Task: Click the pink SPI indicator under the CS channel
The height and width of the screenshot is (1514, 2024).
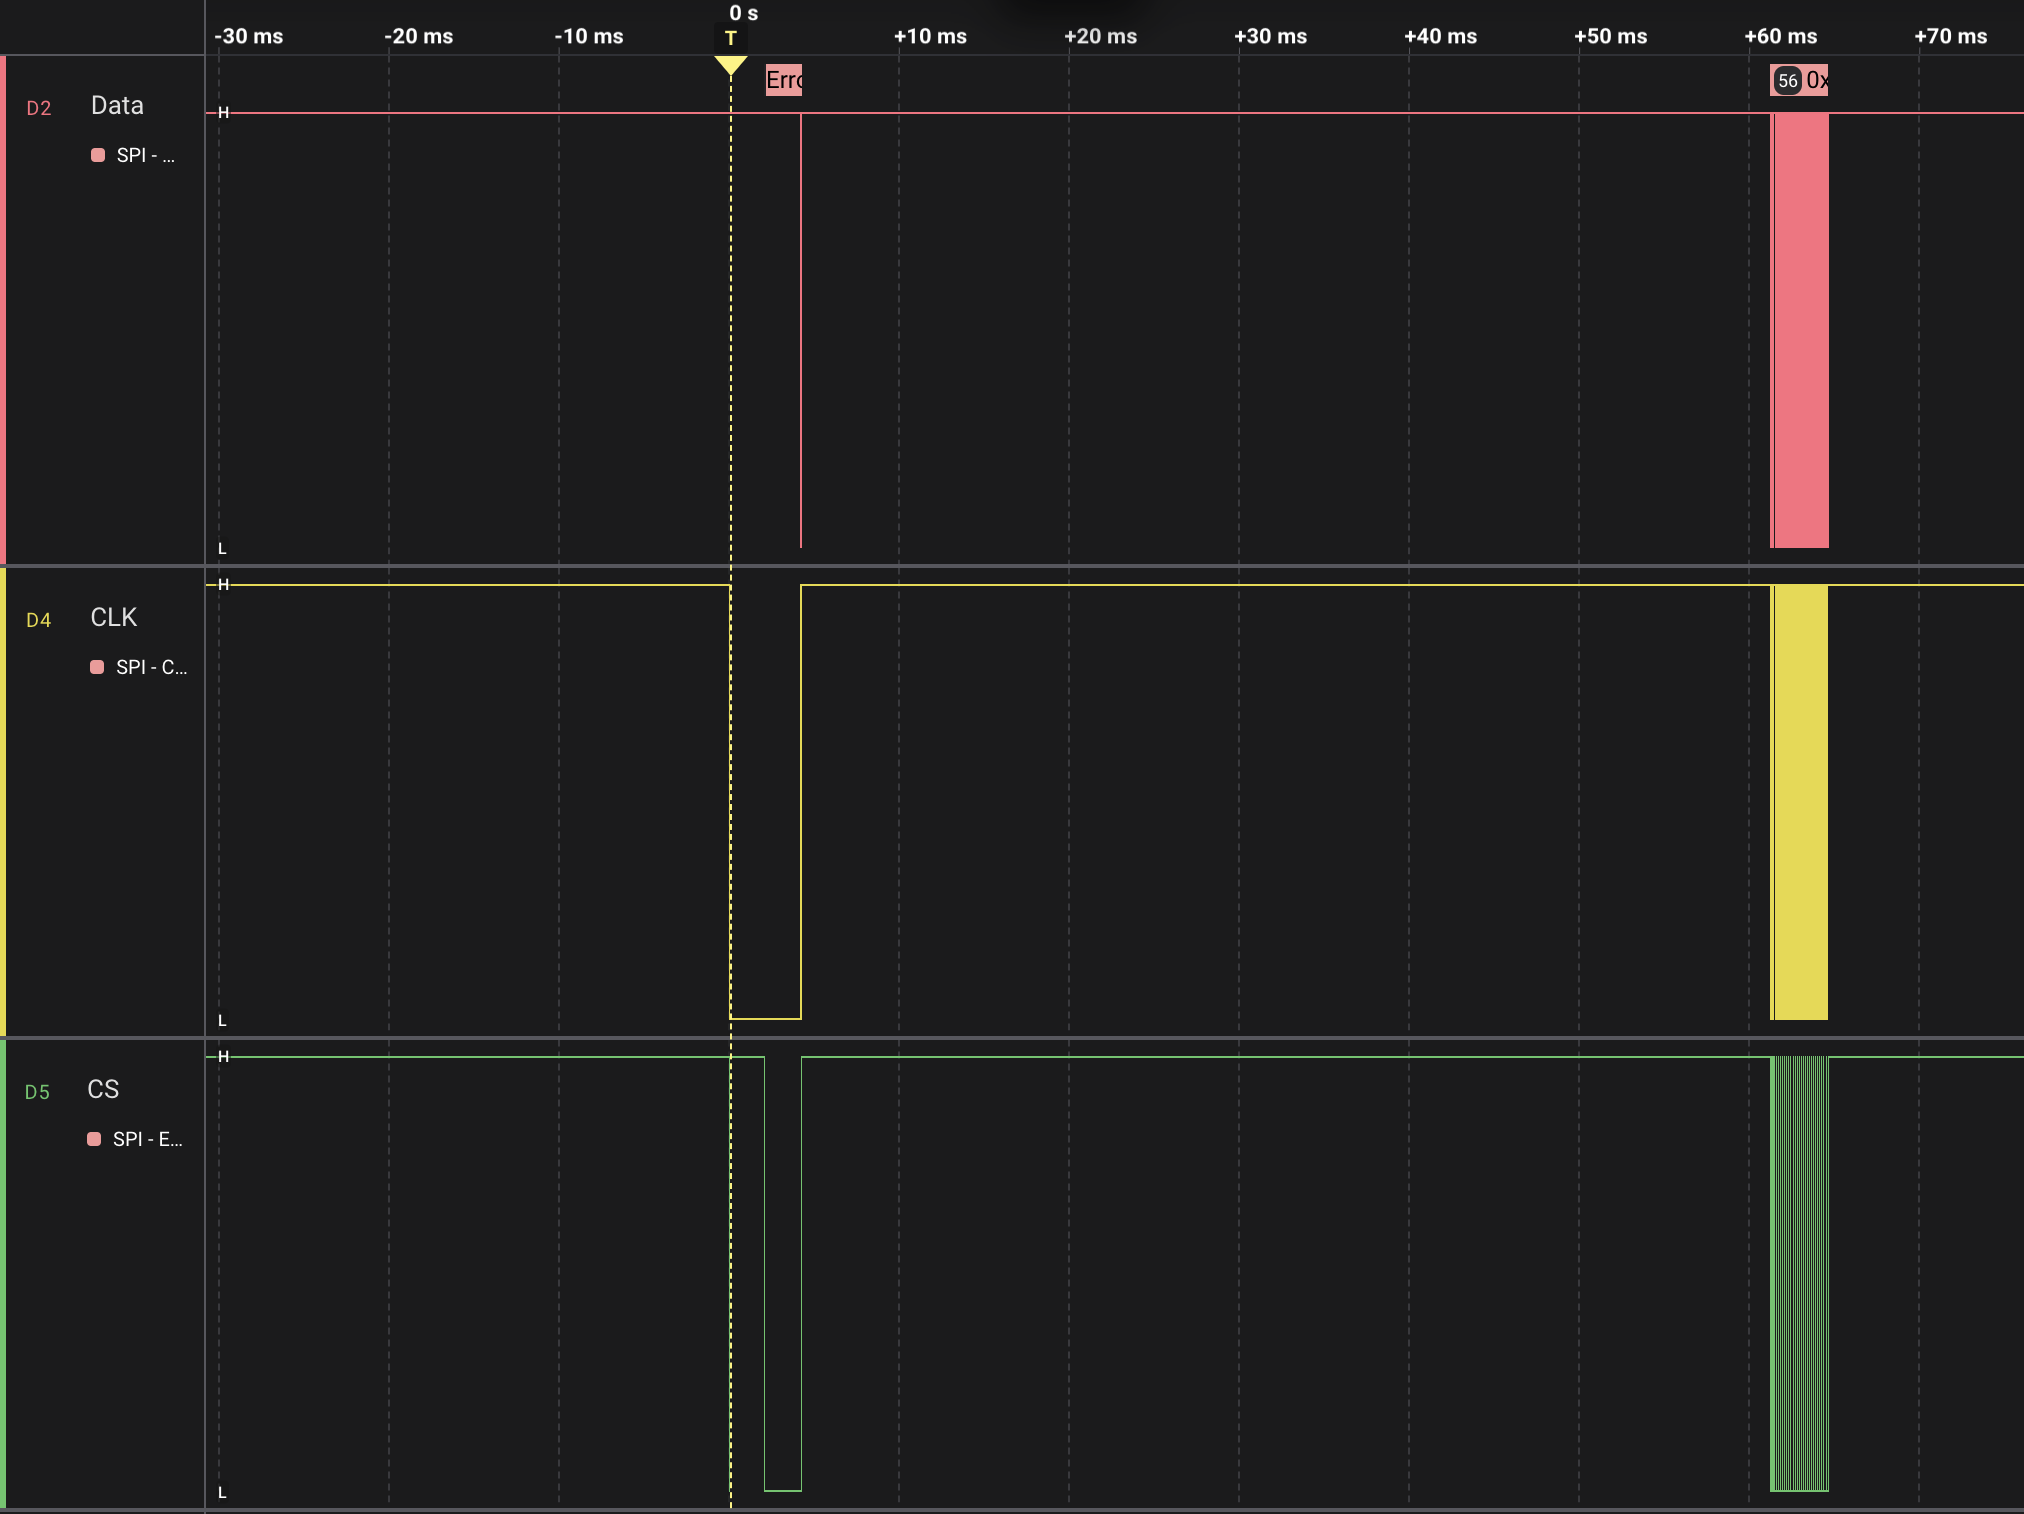Action: click(x=96, y=1139)
